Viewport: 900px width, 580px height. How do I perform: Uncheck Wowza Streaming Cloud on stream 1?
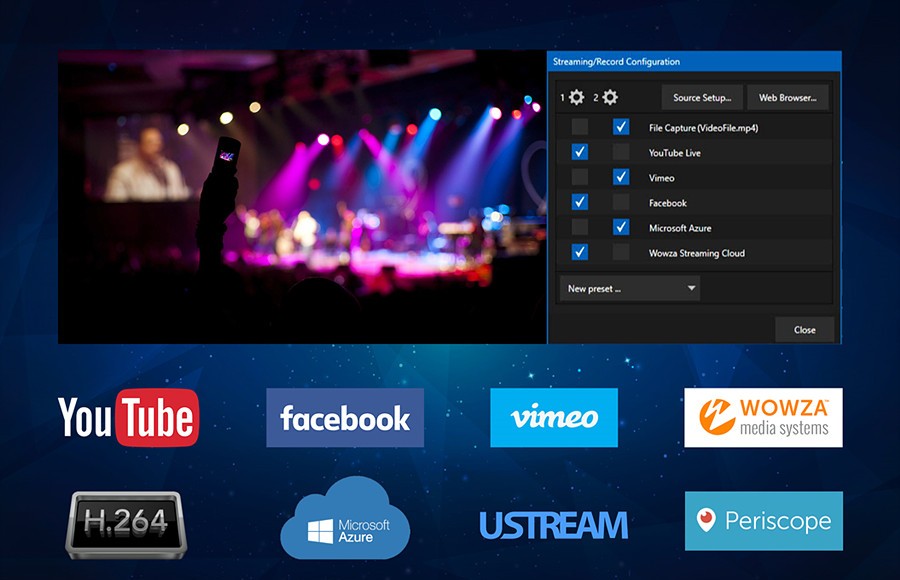pos(580,252)
